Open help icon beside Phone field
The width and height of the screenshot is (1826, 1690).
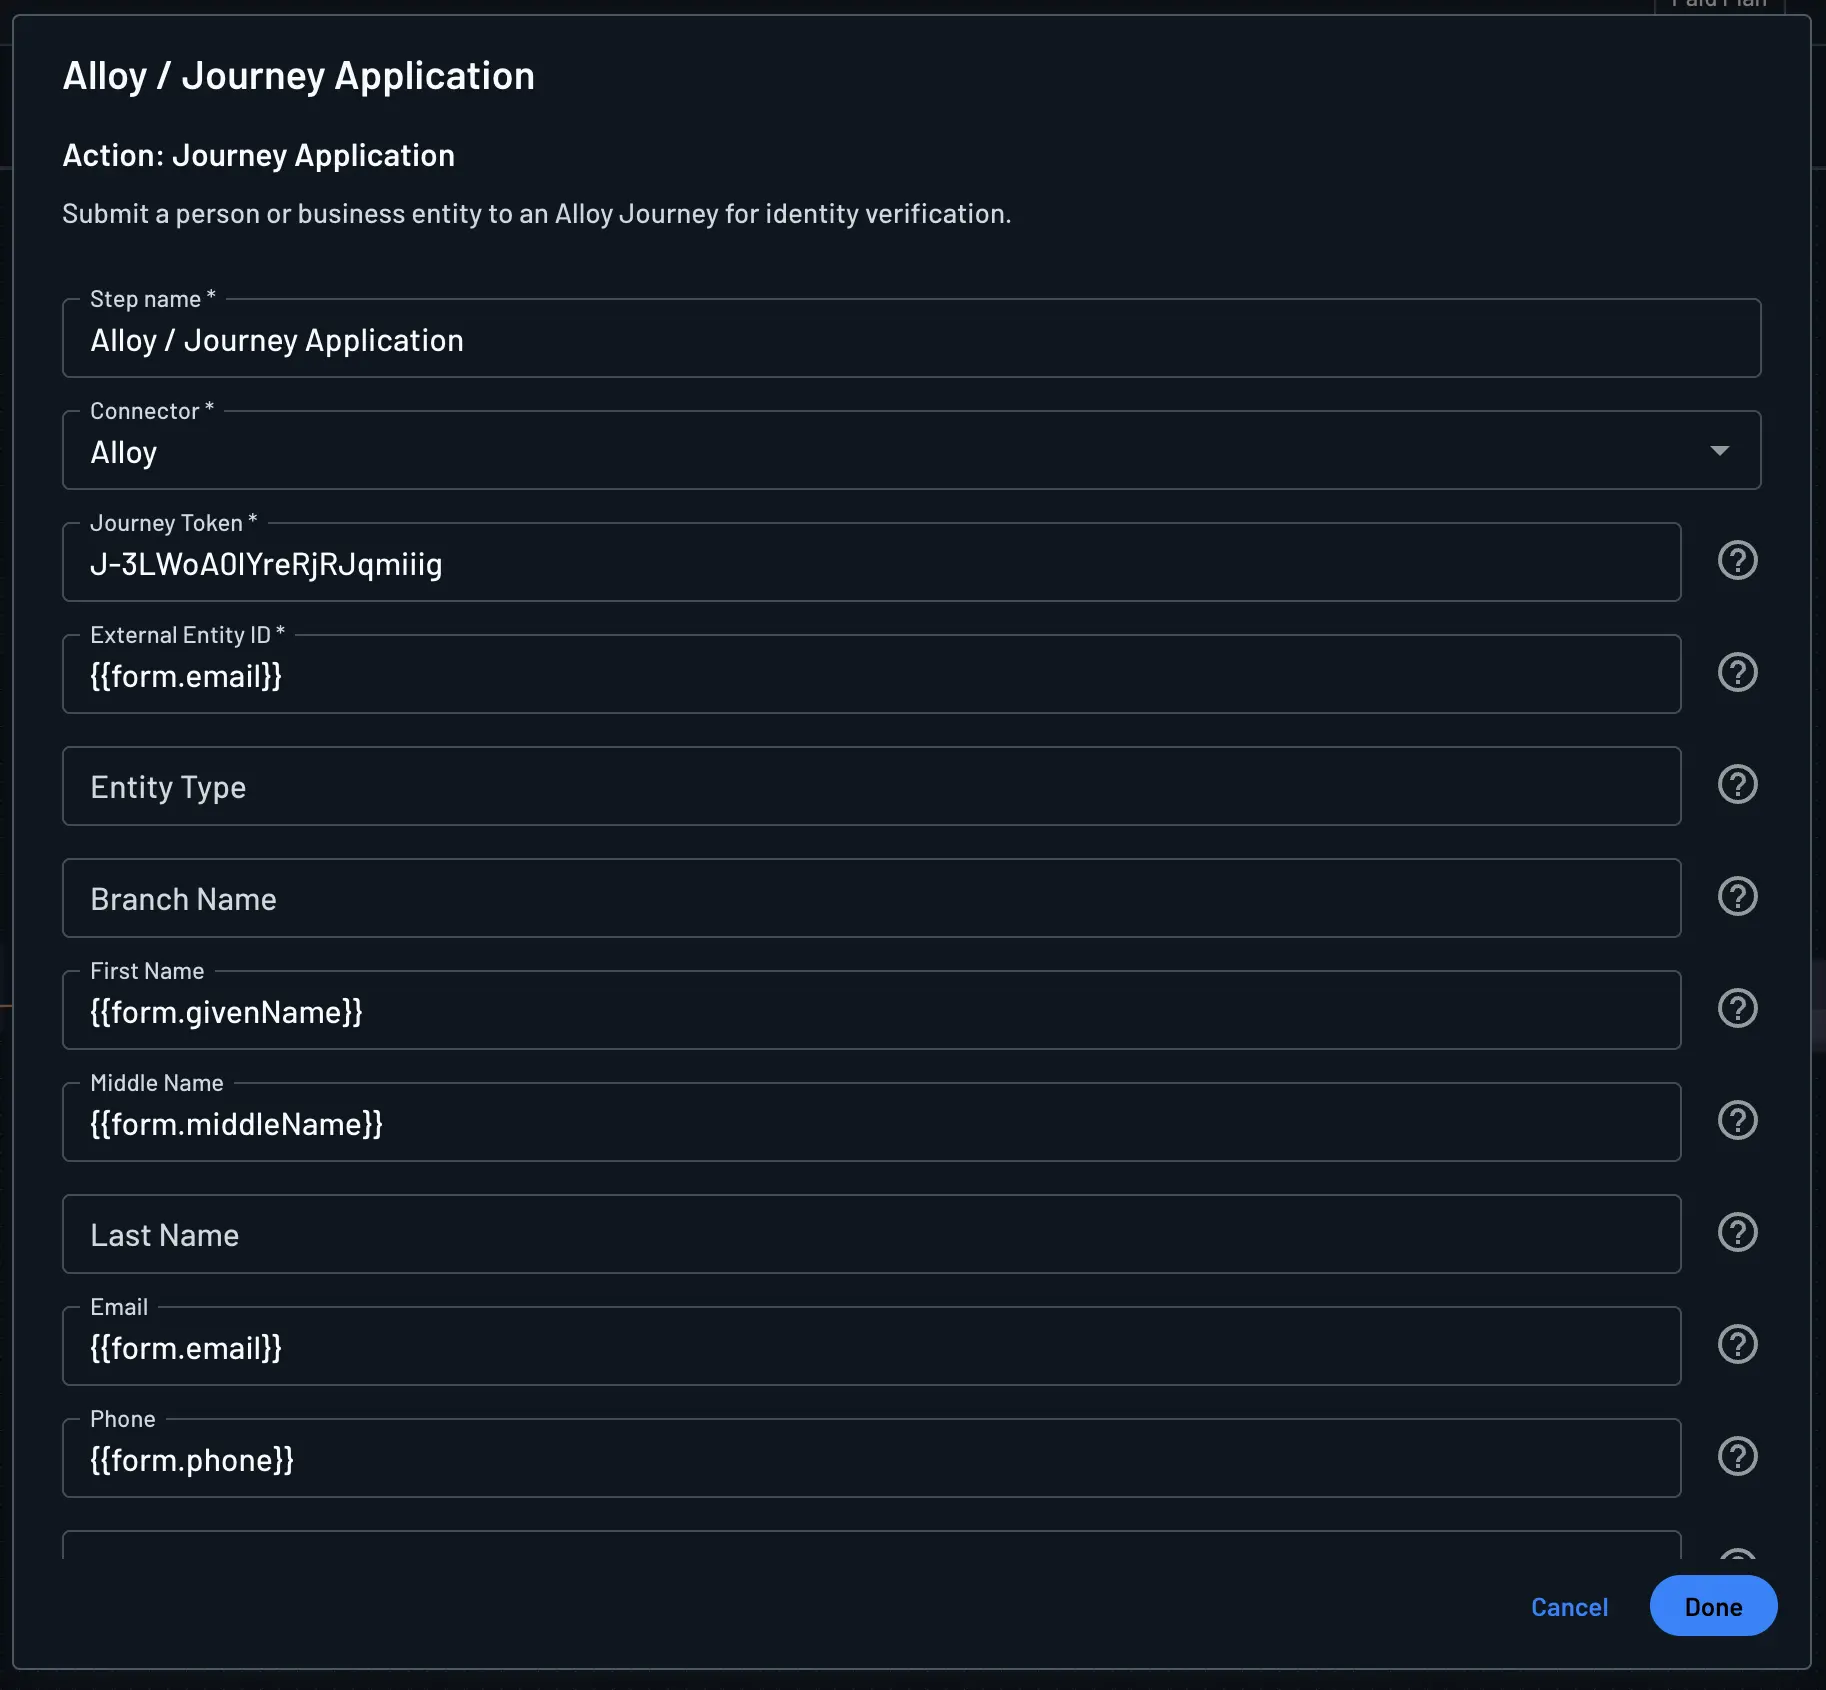[x=1737, y=1456]
